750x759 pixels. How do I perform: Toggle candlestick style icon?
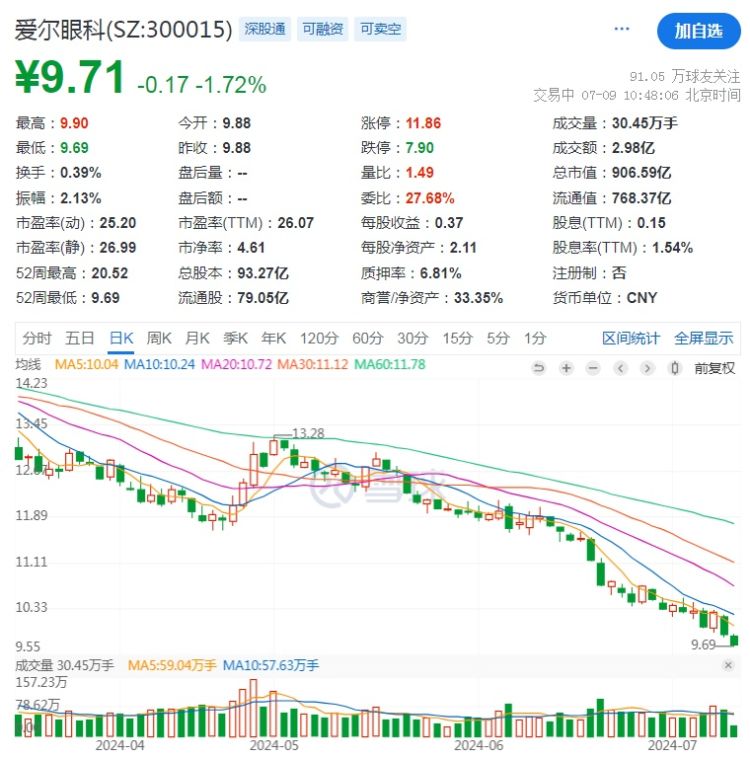click(674, 368)
